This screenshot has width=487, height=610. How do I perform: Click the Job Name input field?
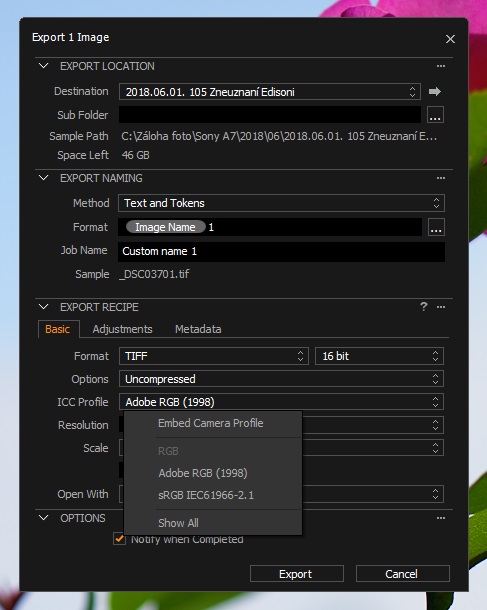click(x=281, y=251)
